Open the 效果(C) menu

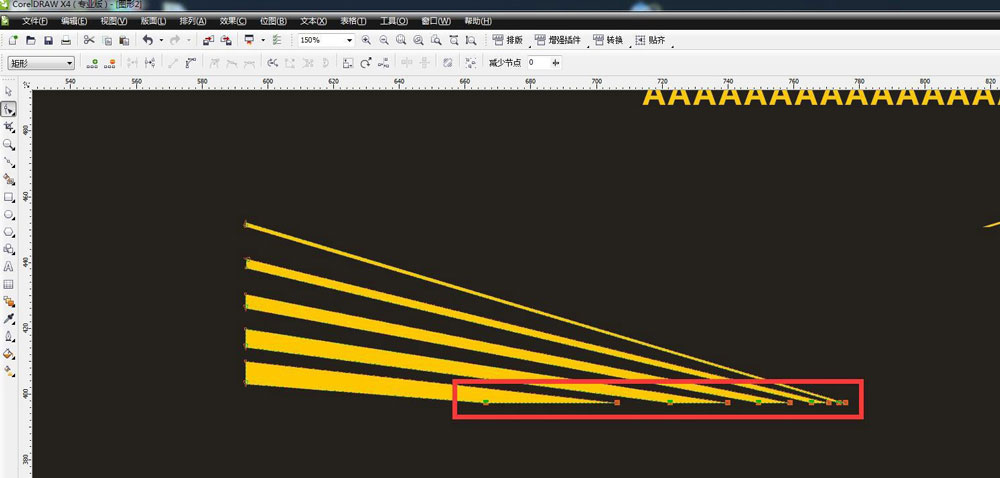tap(233, 21)
